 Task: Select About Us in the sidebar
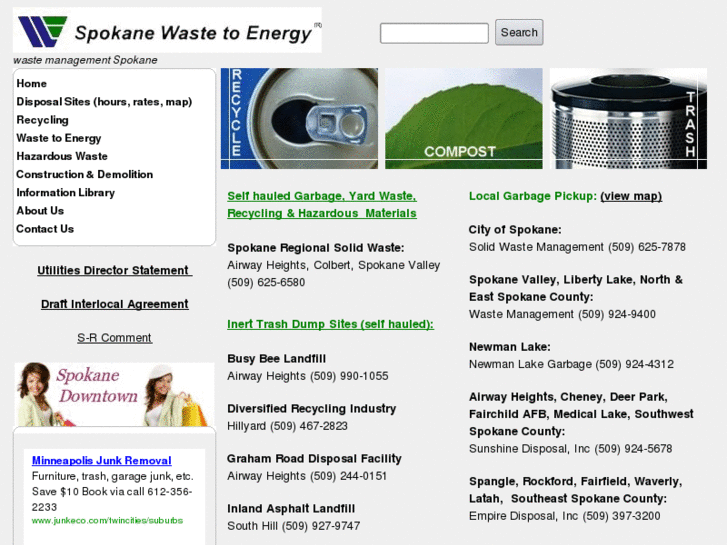tap(40, 210)
